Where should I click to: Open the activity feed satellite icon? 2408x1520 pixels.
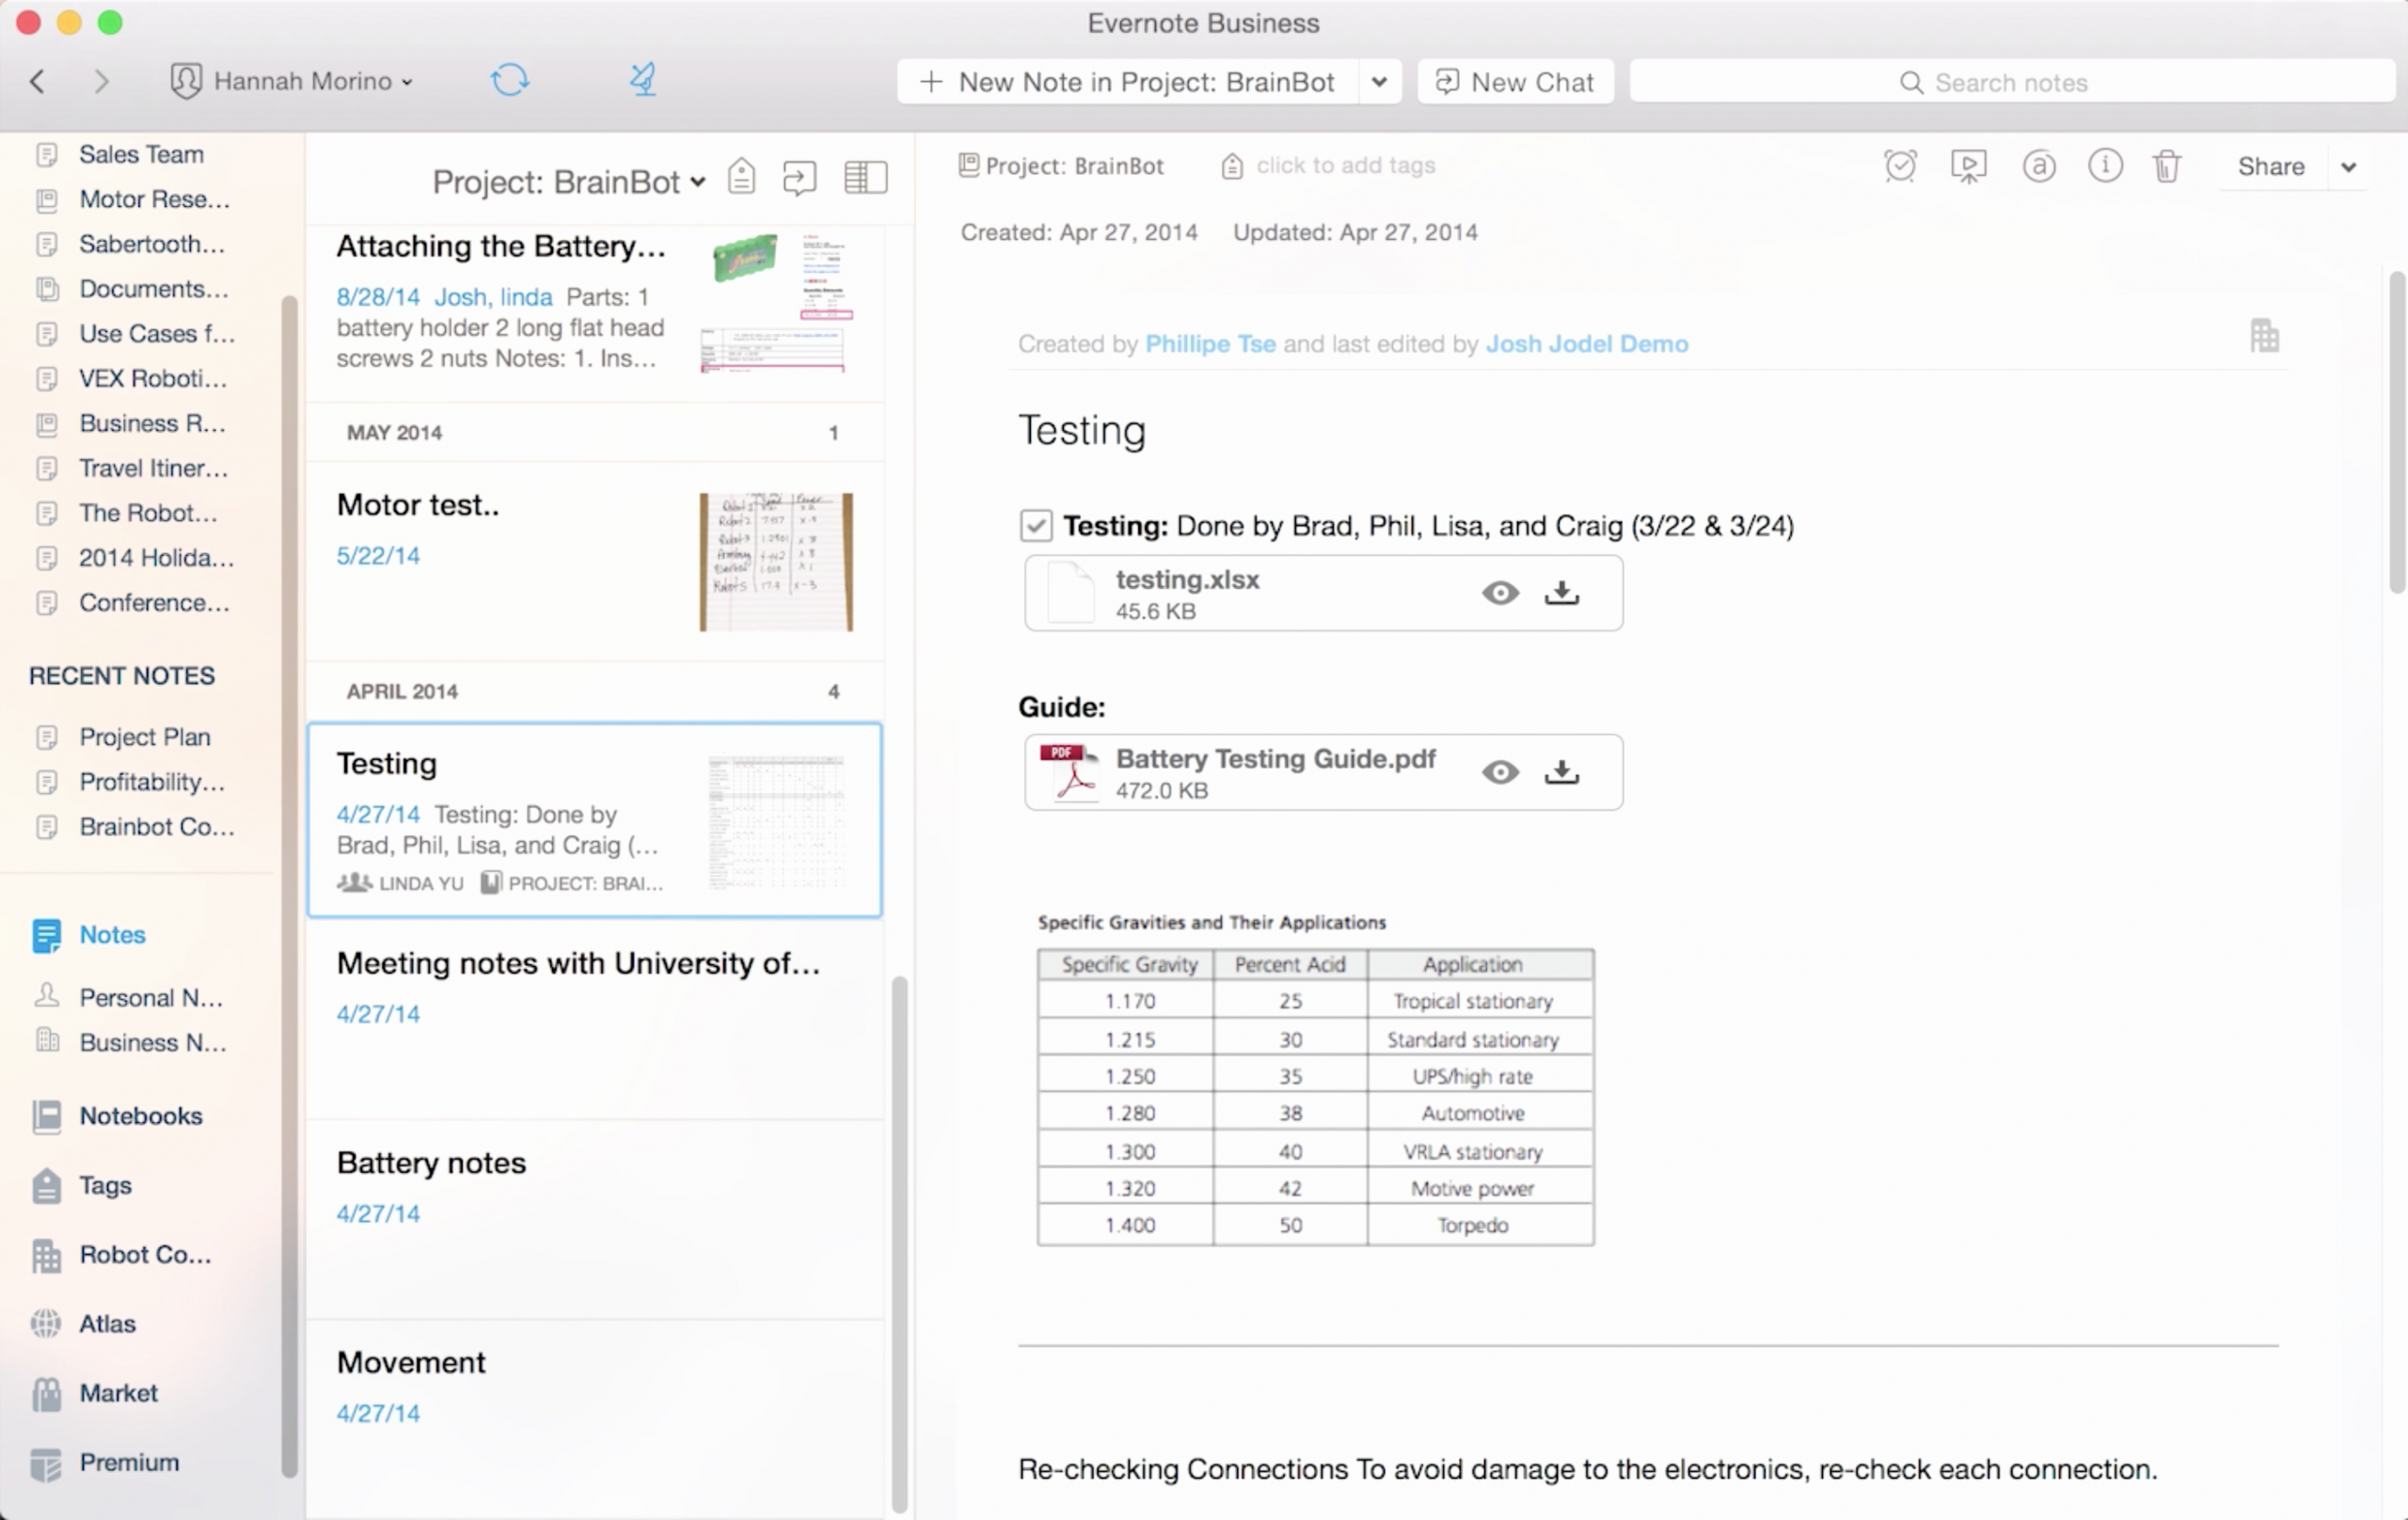point(643,80)
